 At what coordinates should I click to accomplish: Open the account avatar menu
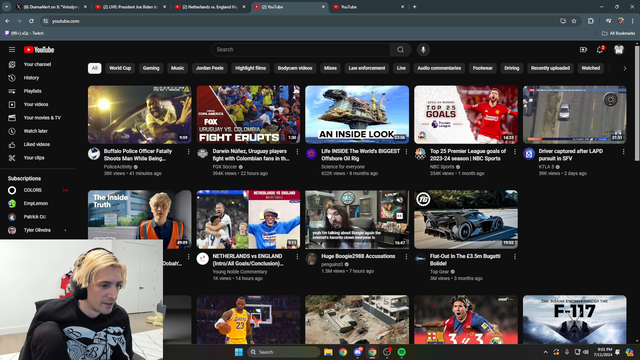point(619,50)
